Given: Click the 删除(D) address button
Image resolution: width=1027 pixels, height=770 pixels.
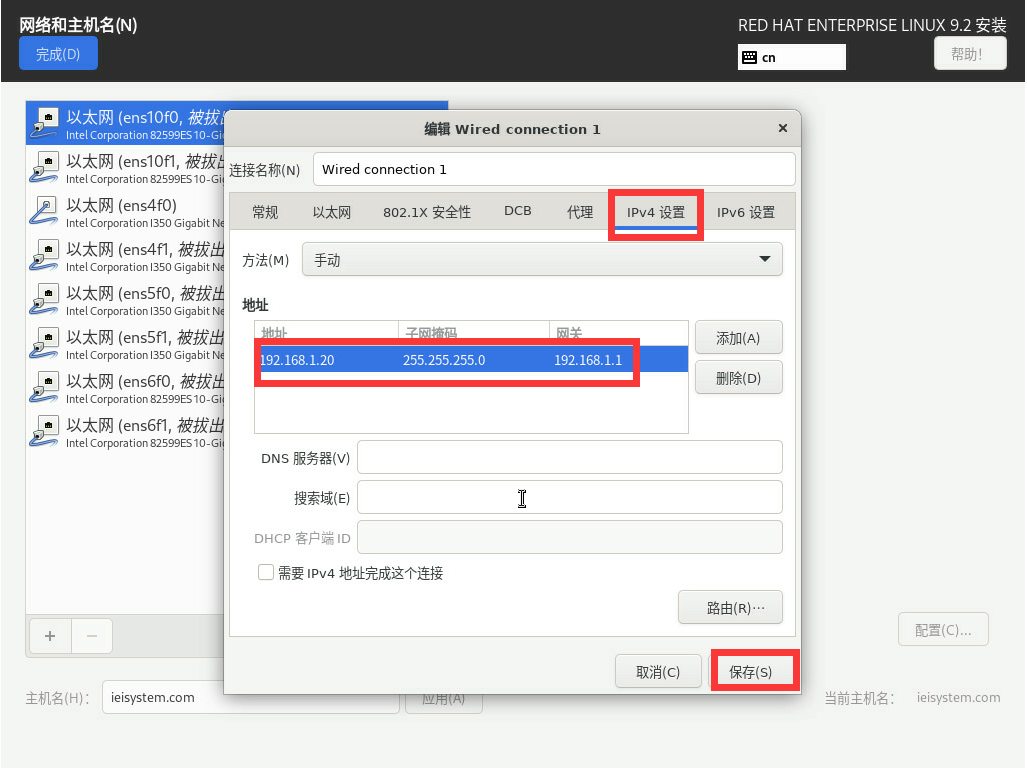Looking at the screenshot, I should (x=738, y=378).
